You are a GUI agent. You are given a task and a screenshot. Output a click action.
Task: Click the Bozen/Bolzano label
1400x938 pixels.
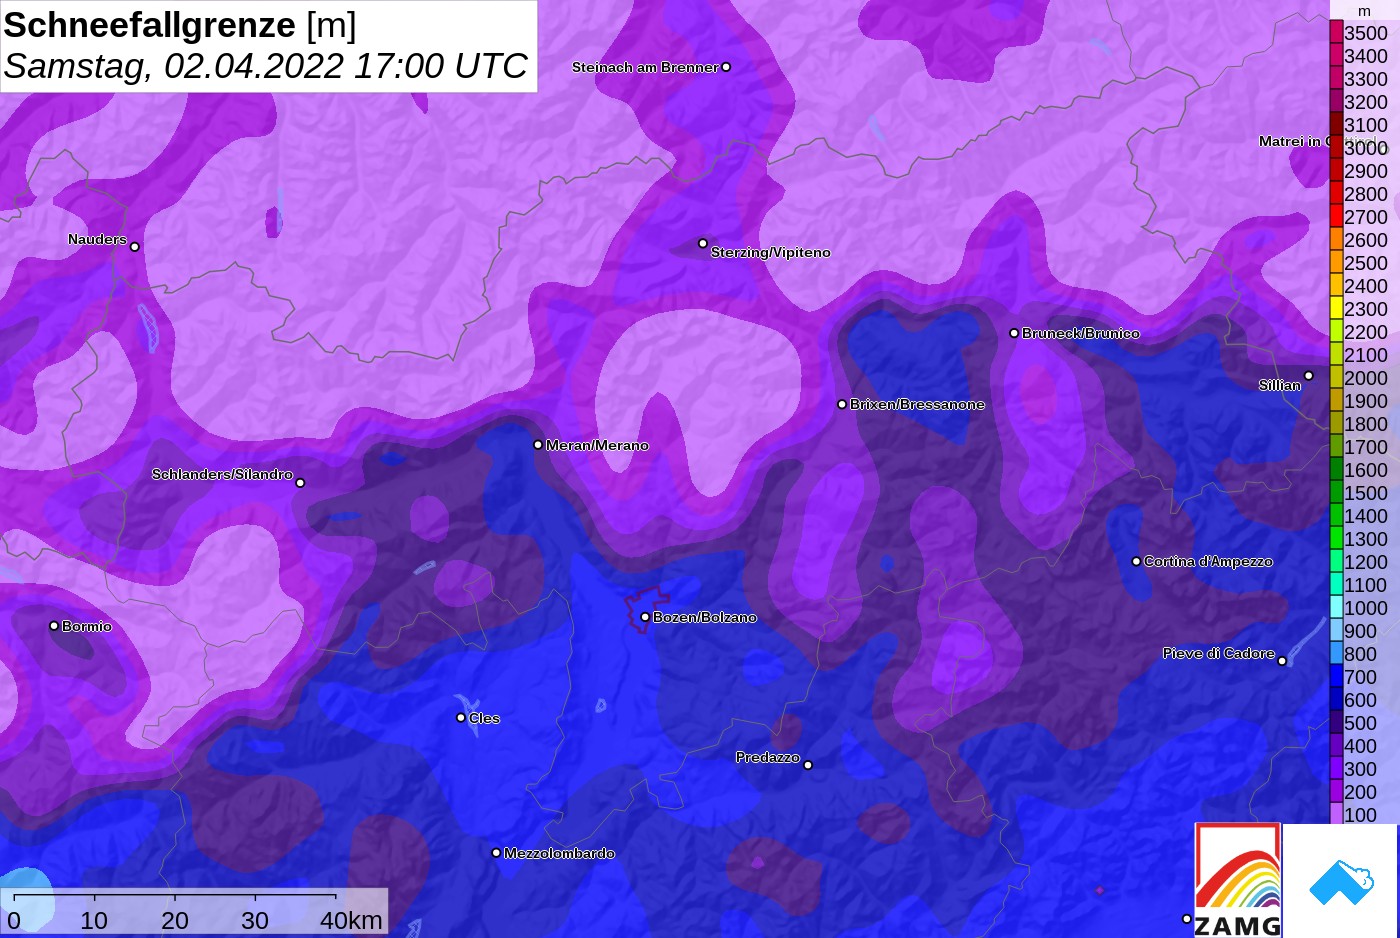[x=704, y=617]
